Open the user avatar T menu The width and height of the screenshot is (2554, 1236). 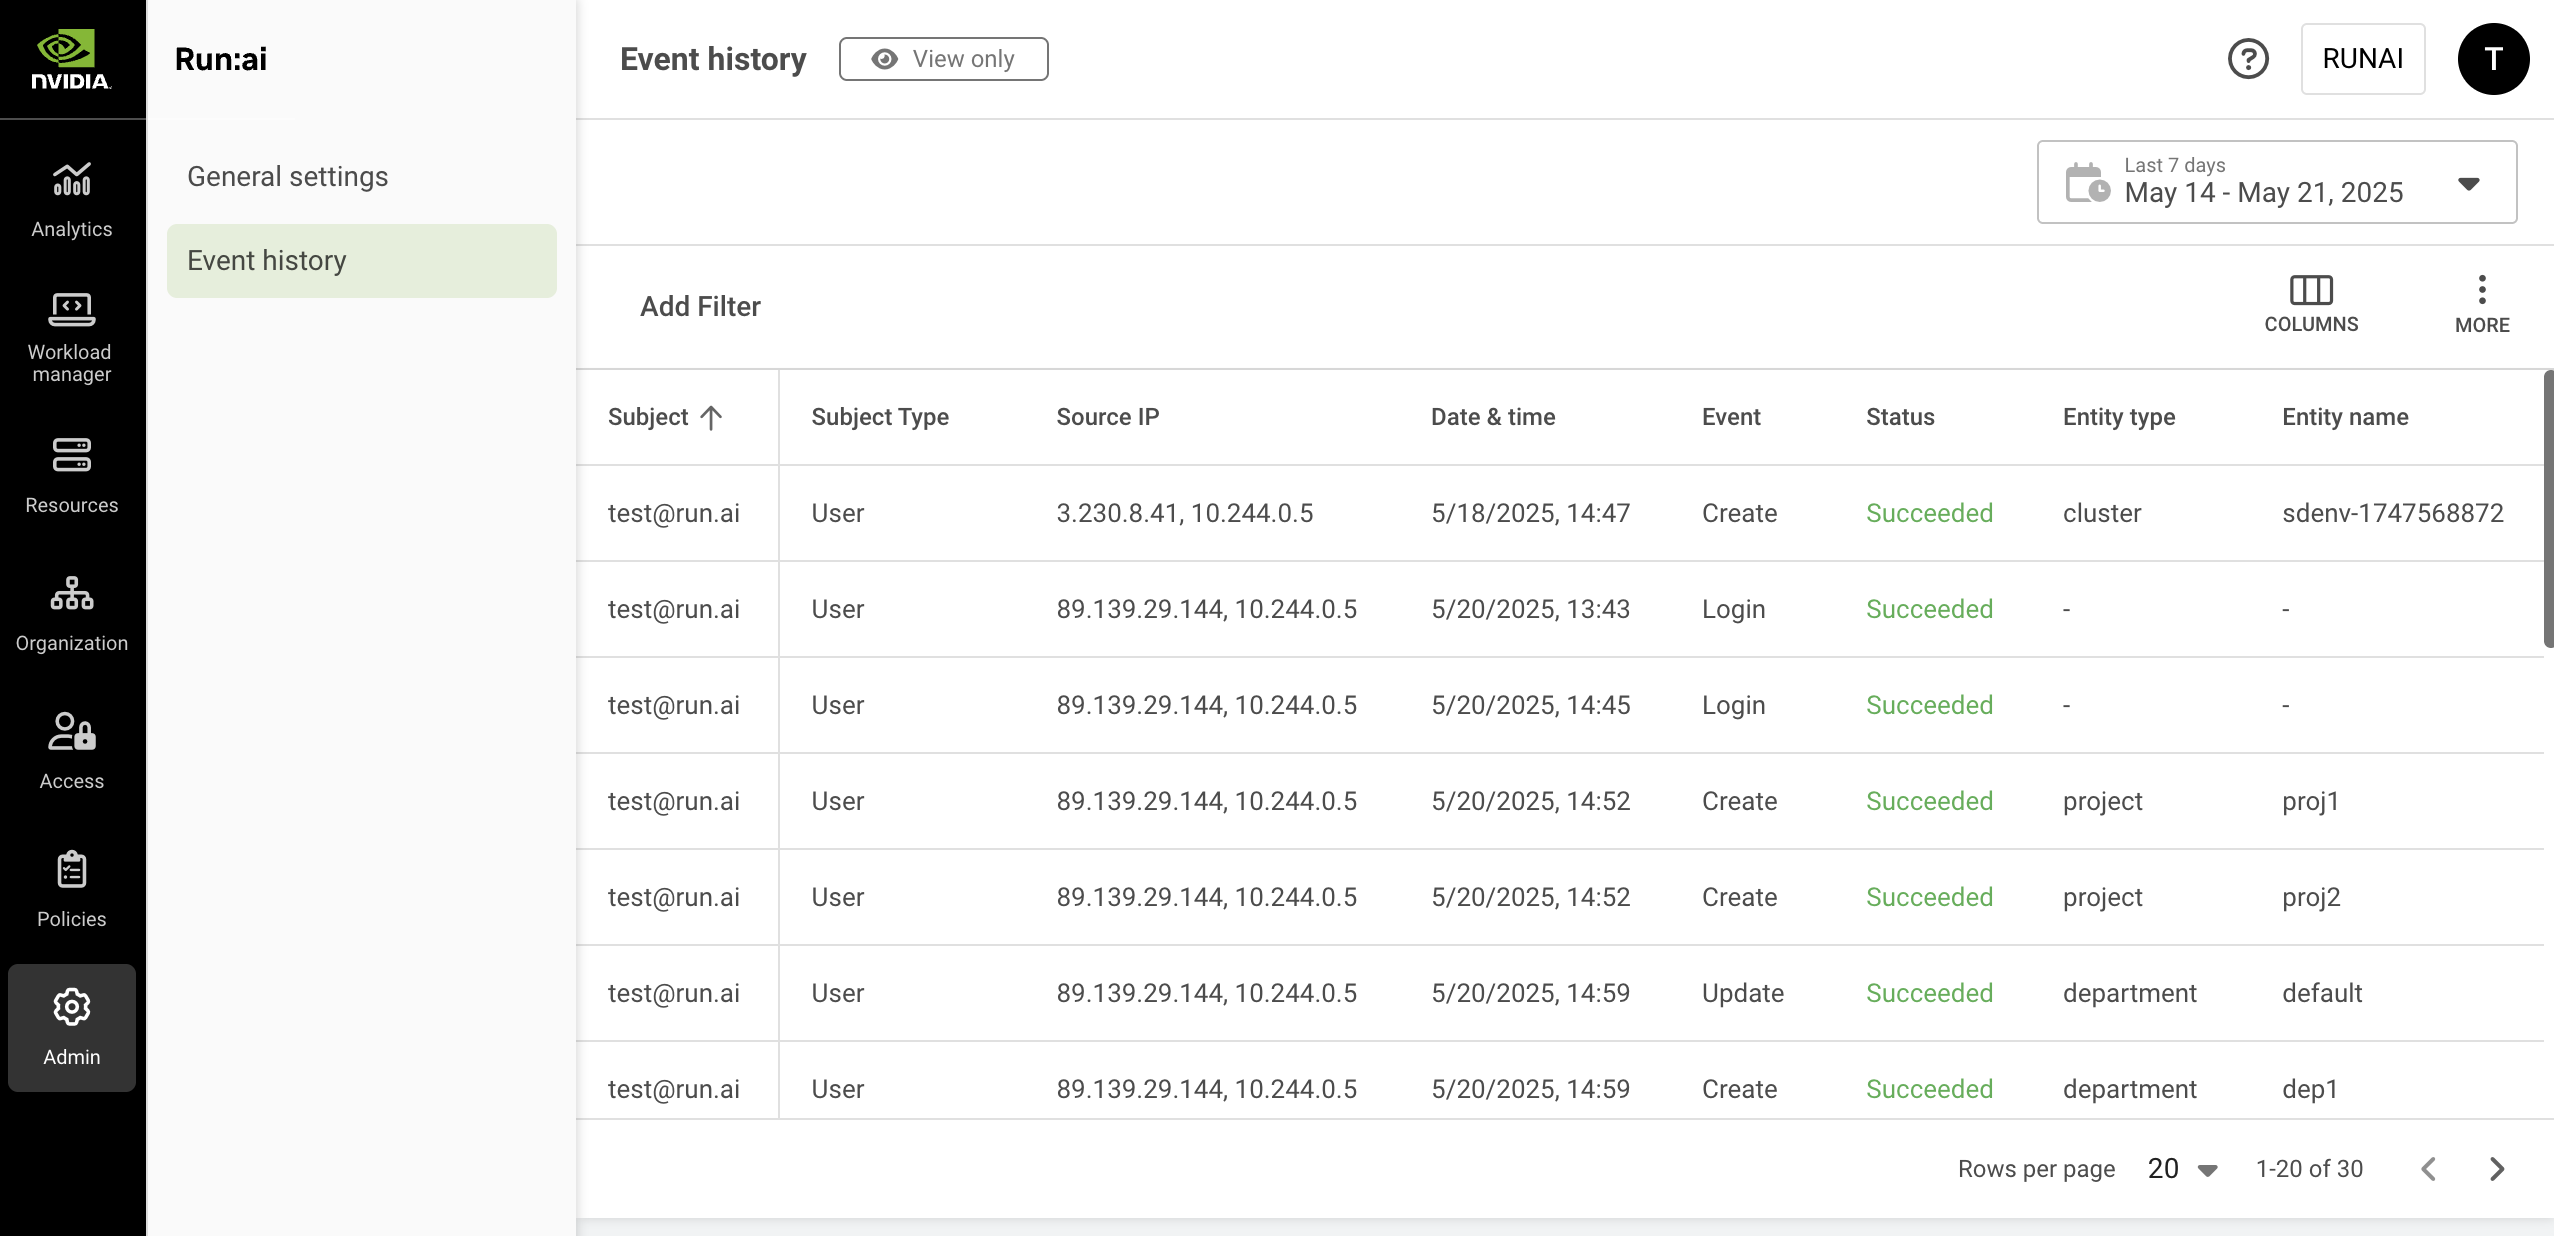click(2493, 59)
